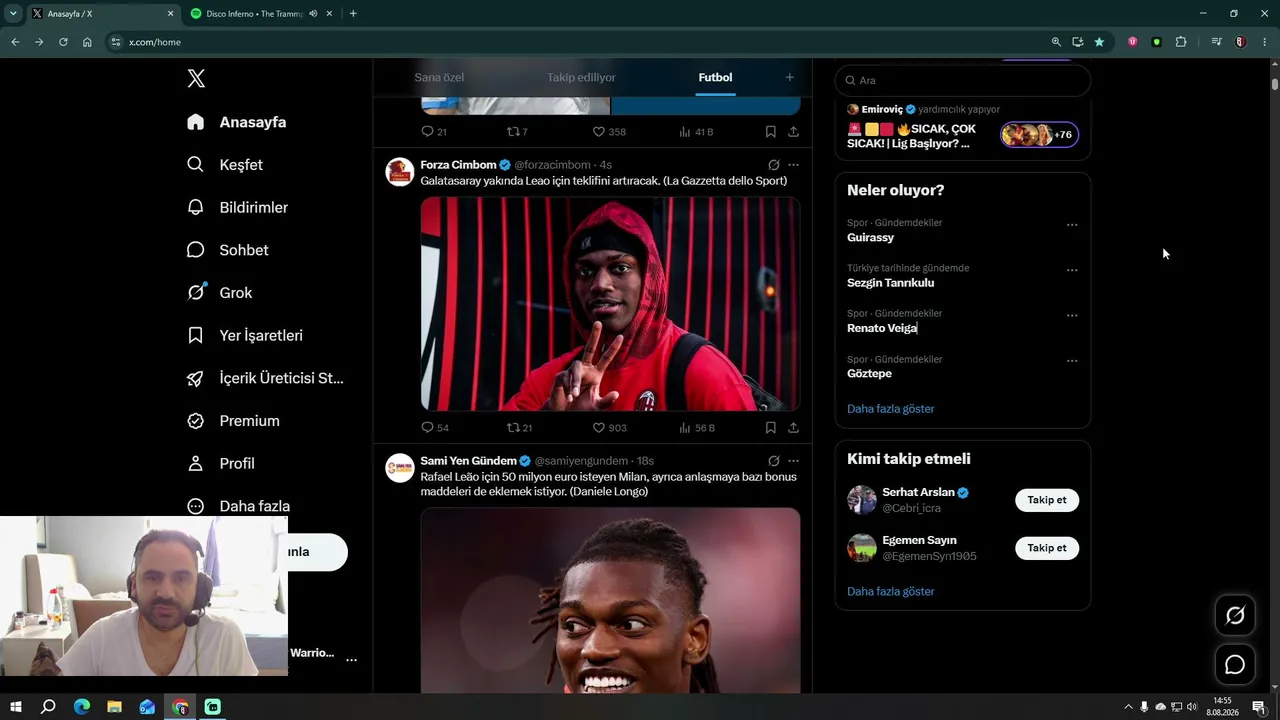The height and width of the screenshot is (720, 1280).
Task: Open options for Göztepe trend
Action: coord(1072,361)
